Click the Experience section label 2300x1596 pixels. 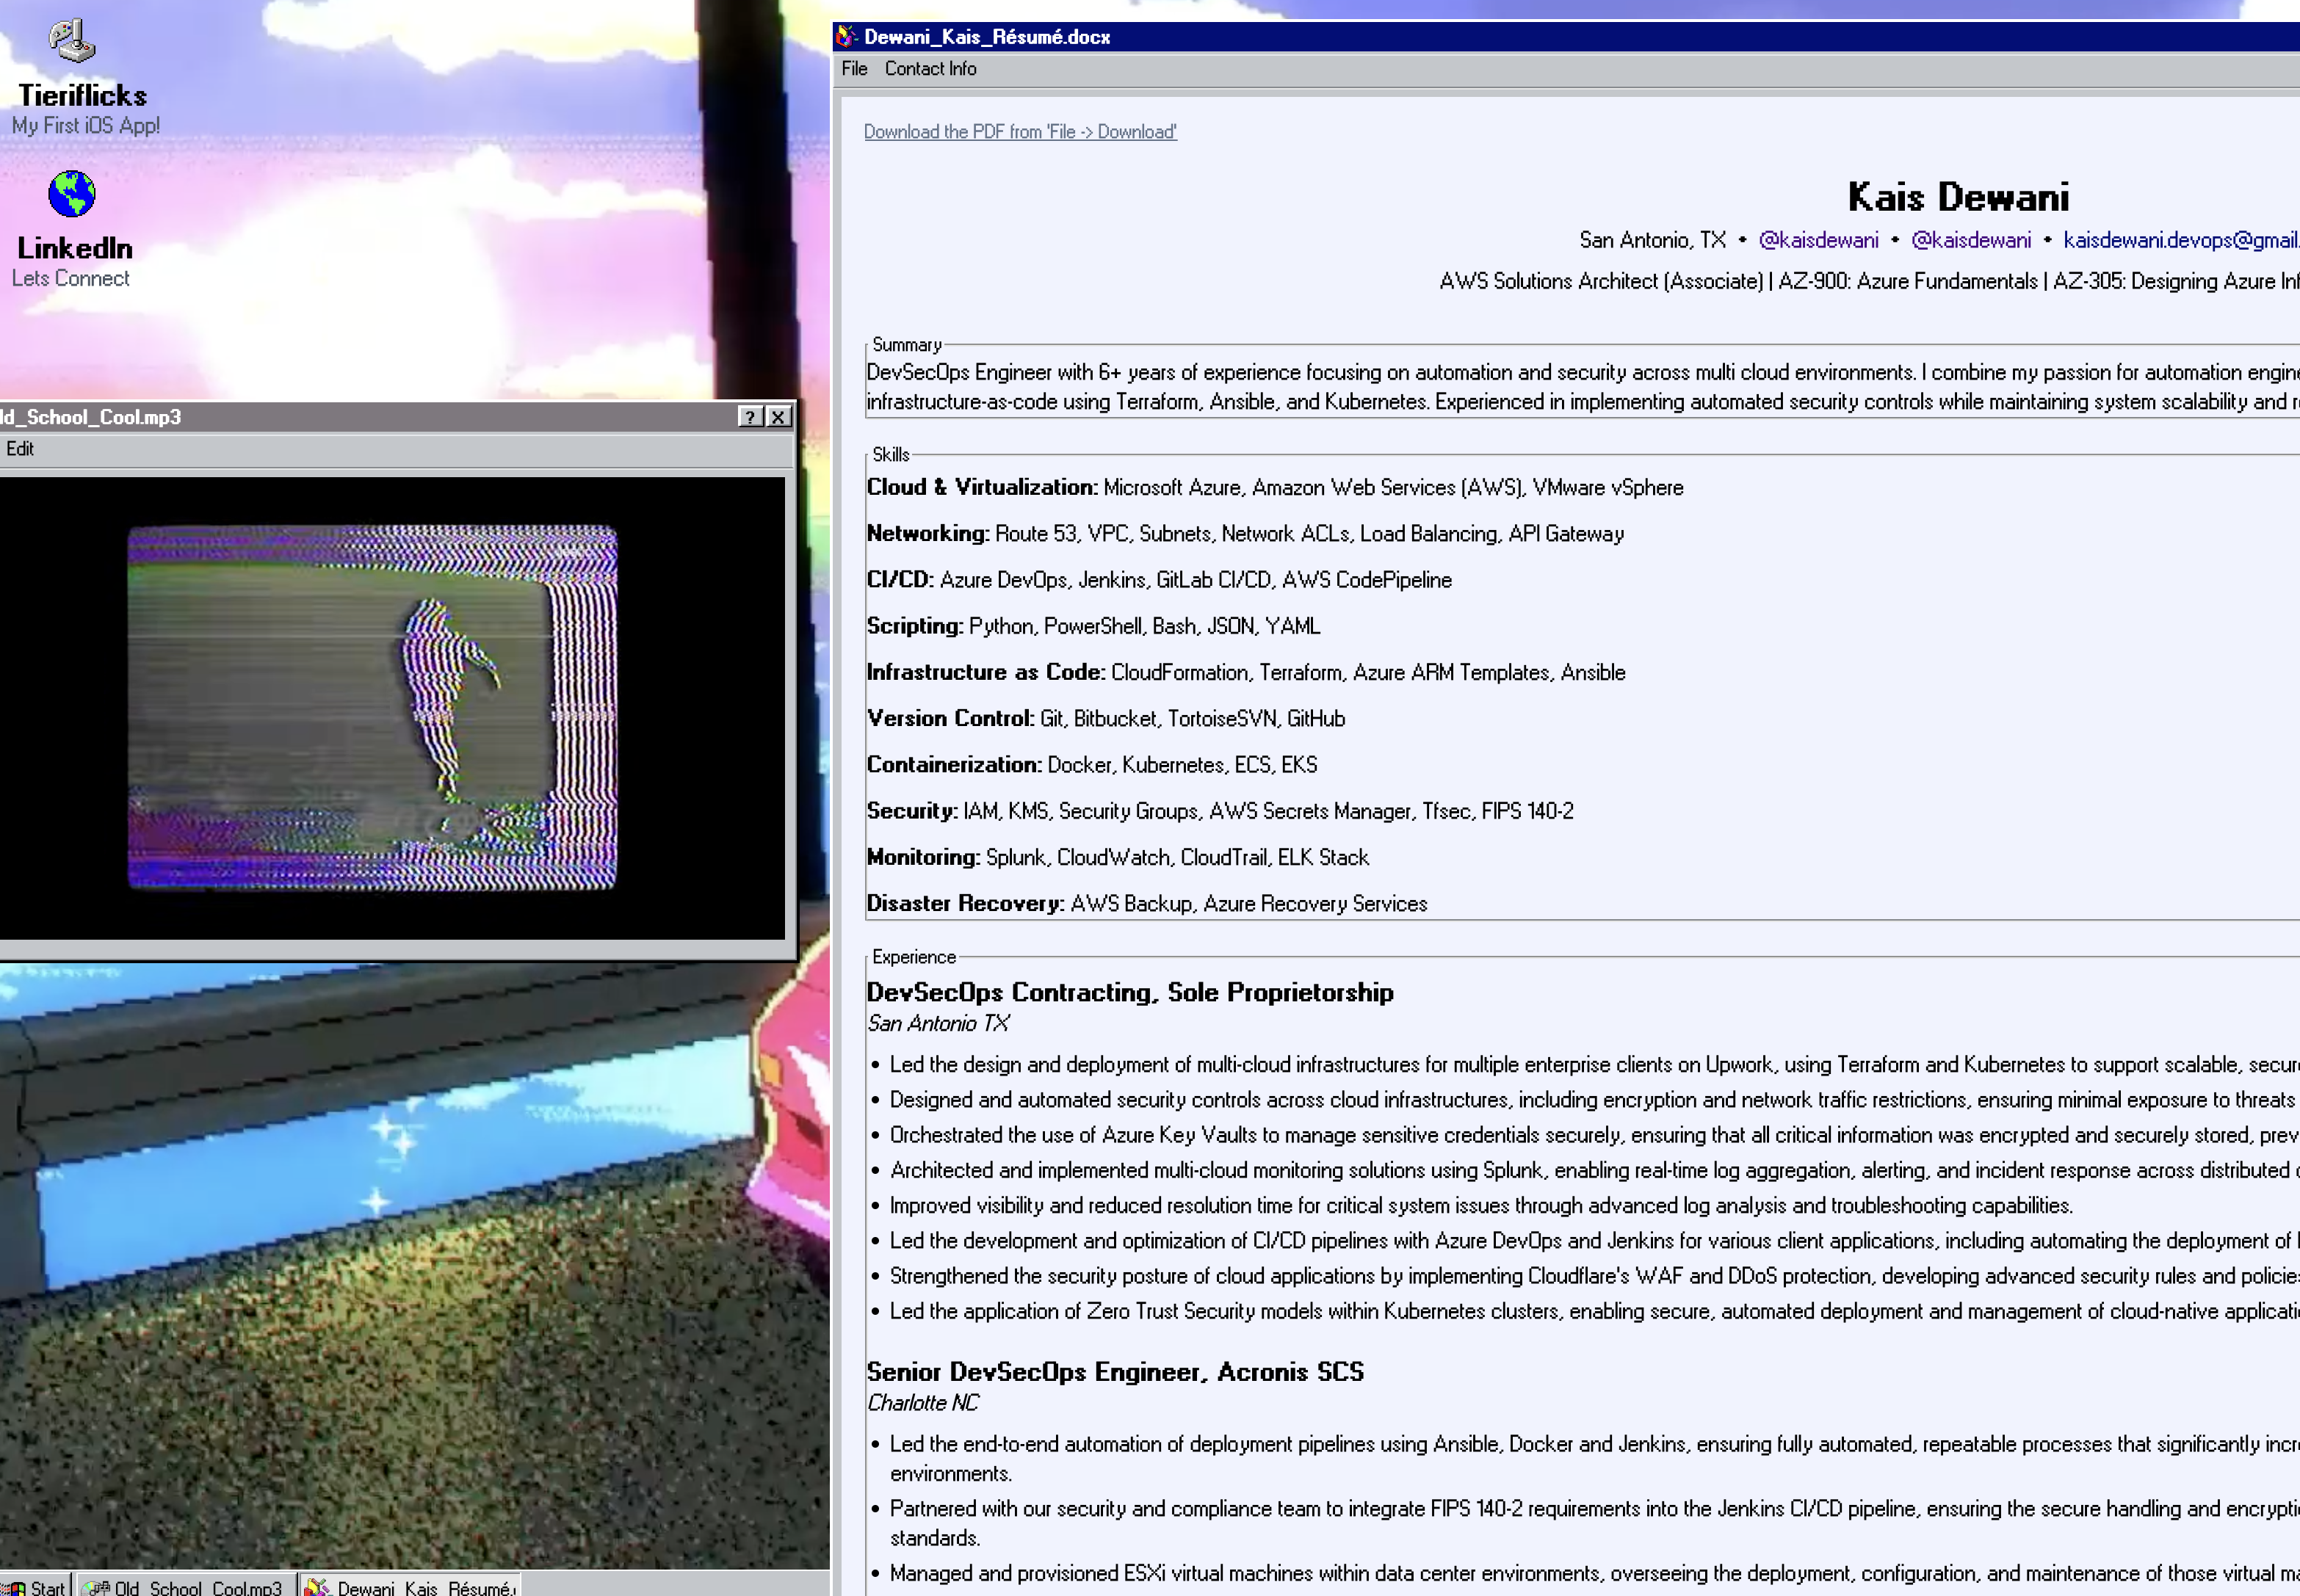(x=913, y=957)
